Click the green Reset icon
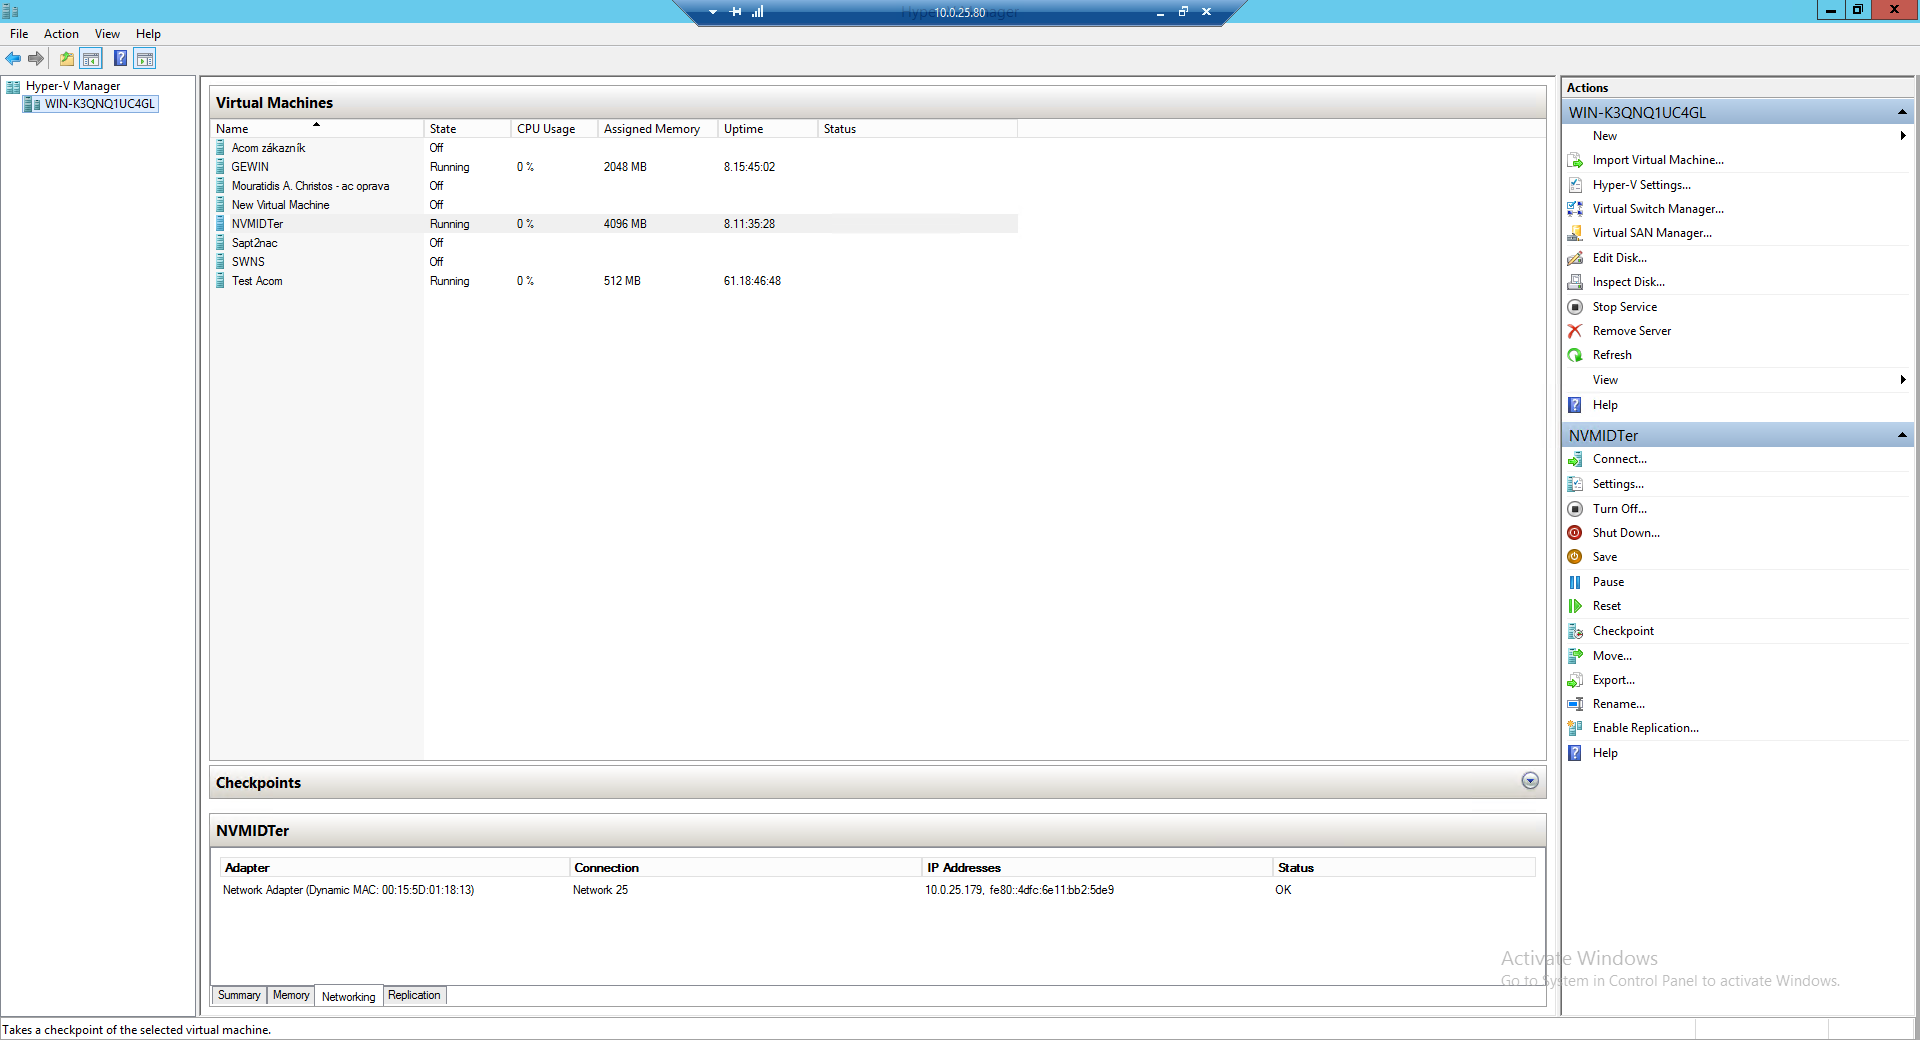 pyautogui.click(x=1575, y=606)
